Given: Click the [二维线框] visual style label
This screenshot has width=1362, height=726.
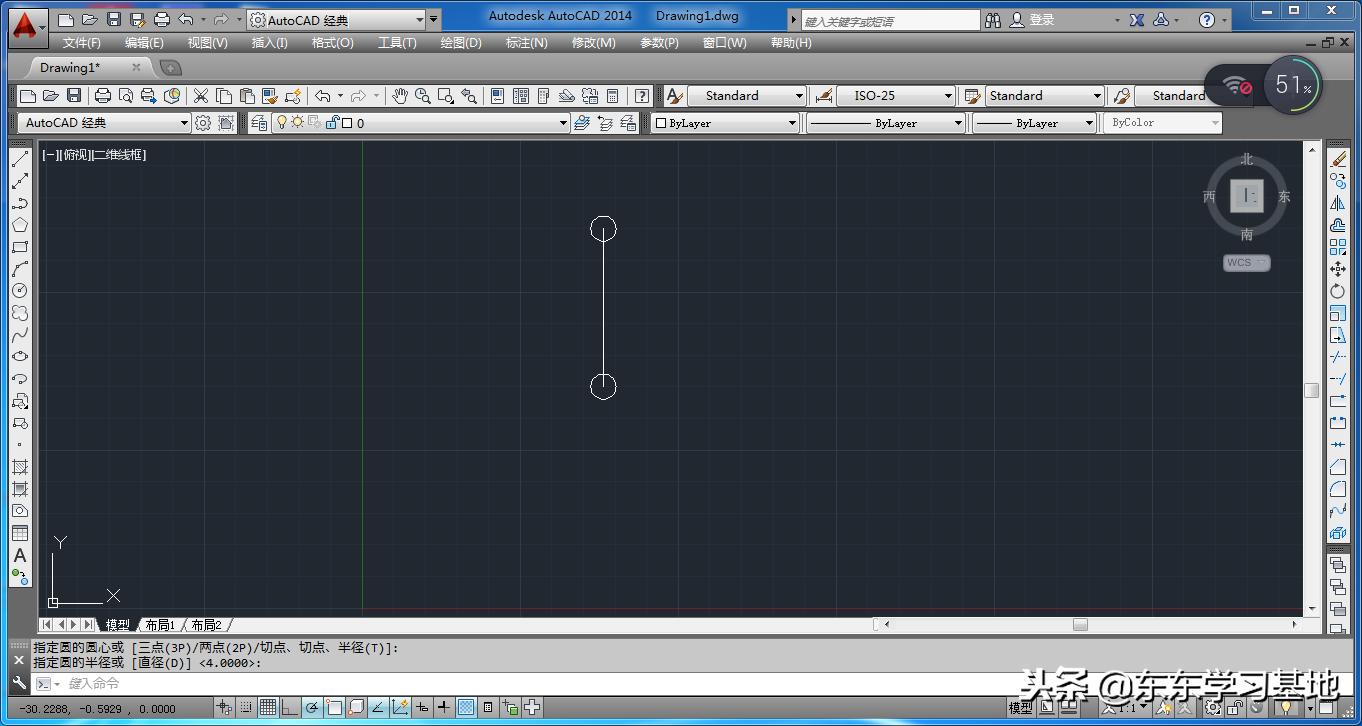Looking at the screenshot, I should tap(119, 155).
